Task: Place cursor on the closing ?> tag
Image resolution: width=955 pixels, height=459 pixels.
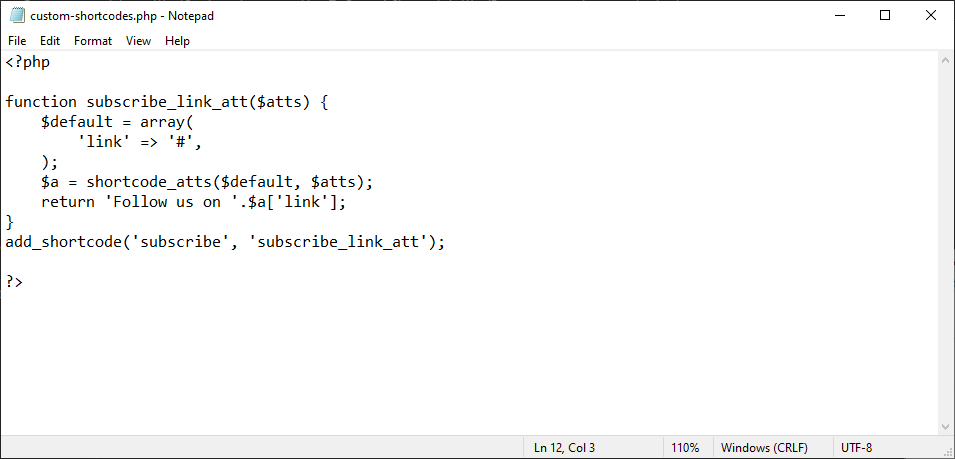Action: click(14, 282)
